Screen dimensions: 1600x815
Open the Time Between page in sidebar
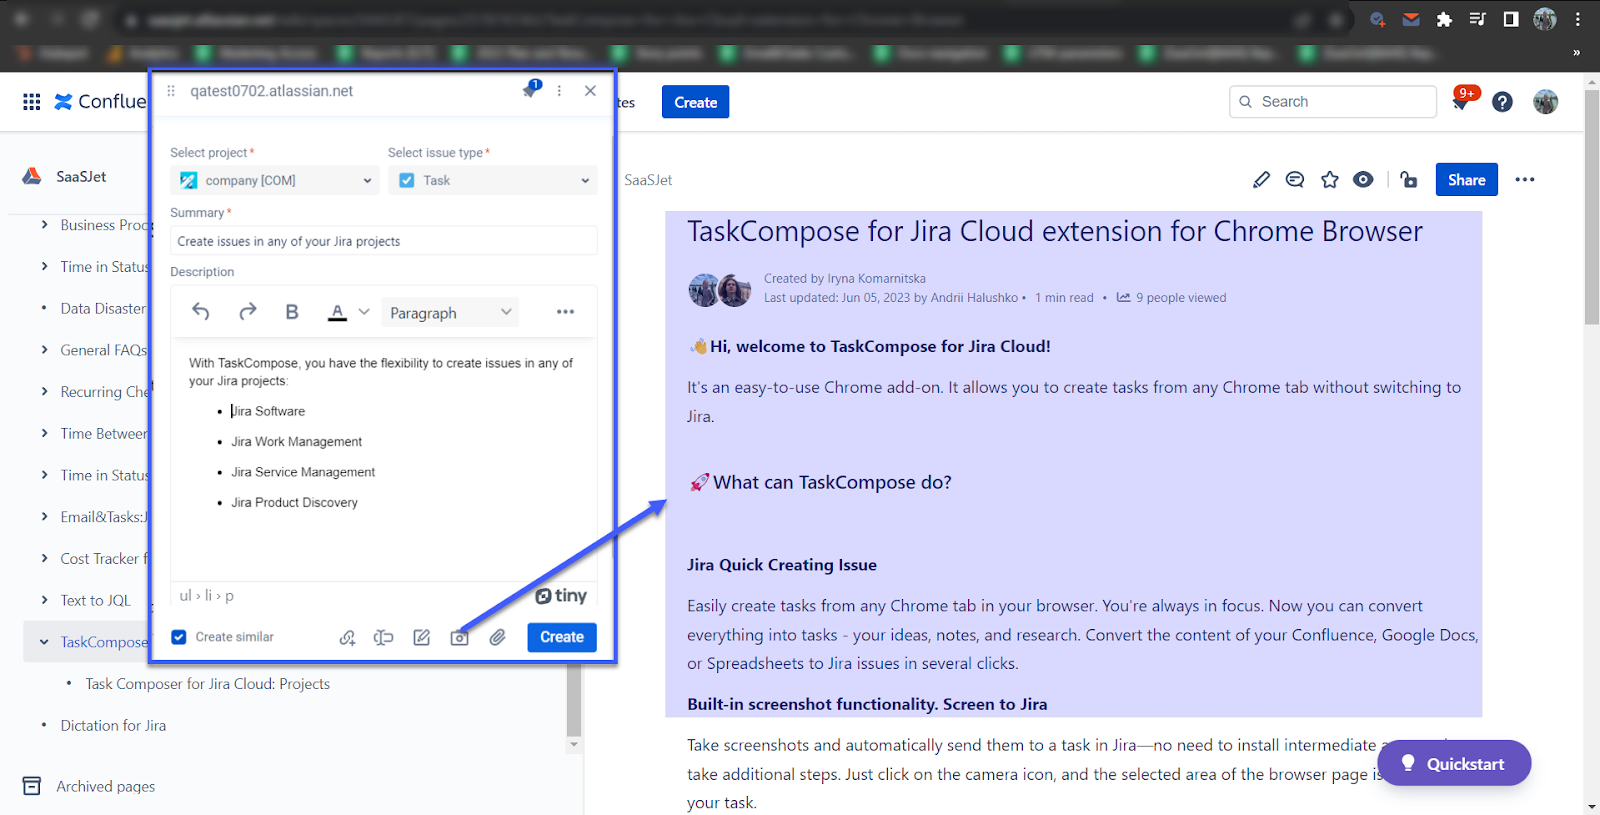pyautogui.click(x=104, y=433)
